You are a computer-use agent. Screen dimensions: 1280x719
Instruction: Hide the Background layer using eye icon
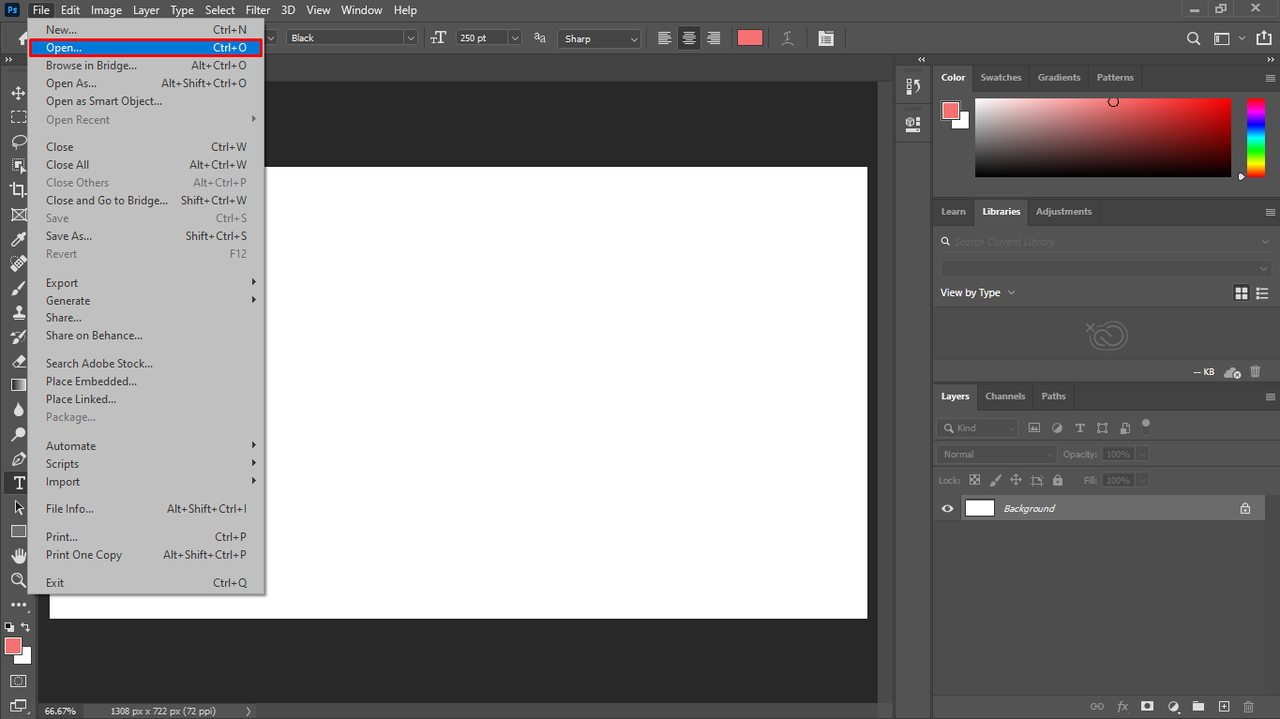[x=947, y=508]
